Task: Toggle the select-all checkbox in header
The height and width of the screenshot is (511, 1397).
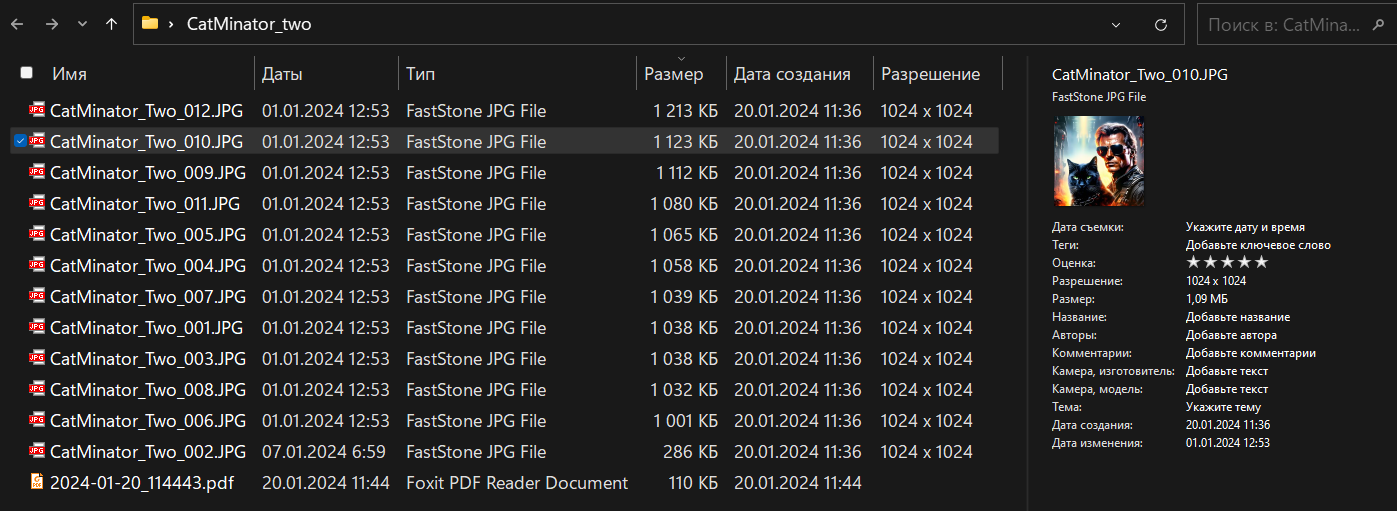Action: tap(26, 73)
